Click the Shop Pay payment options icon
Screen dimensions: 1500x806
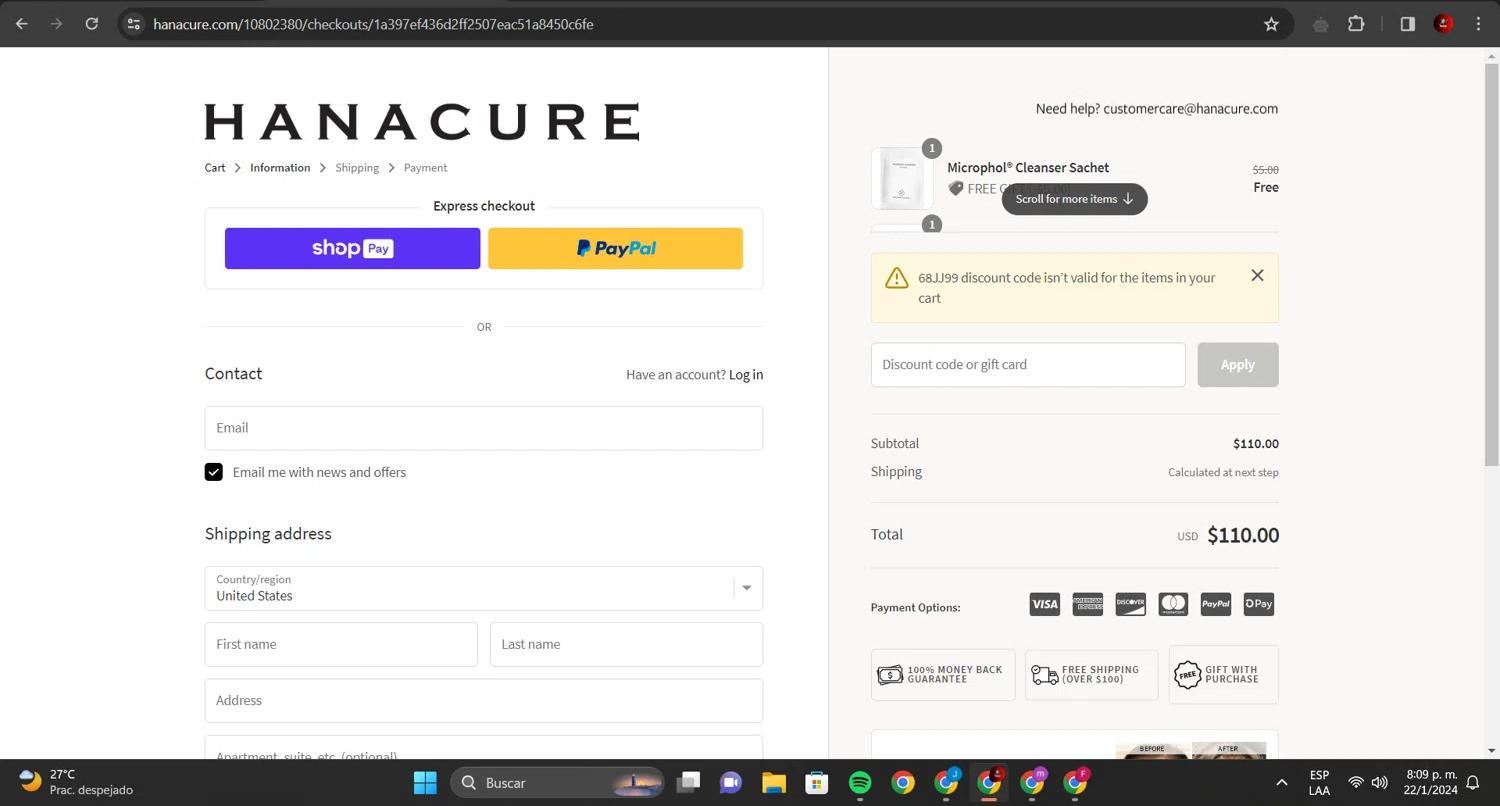point(1258,604)
